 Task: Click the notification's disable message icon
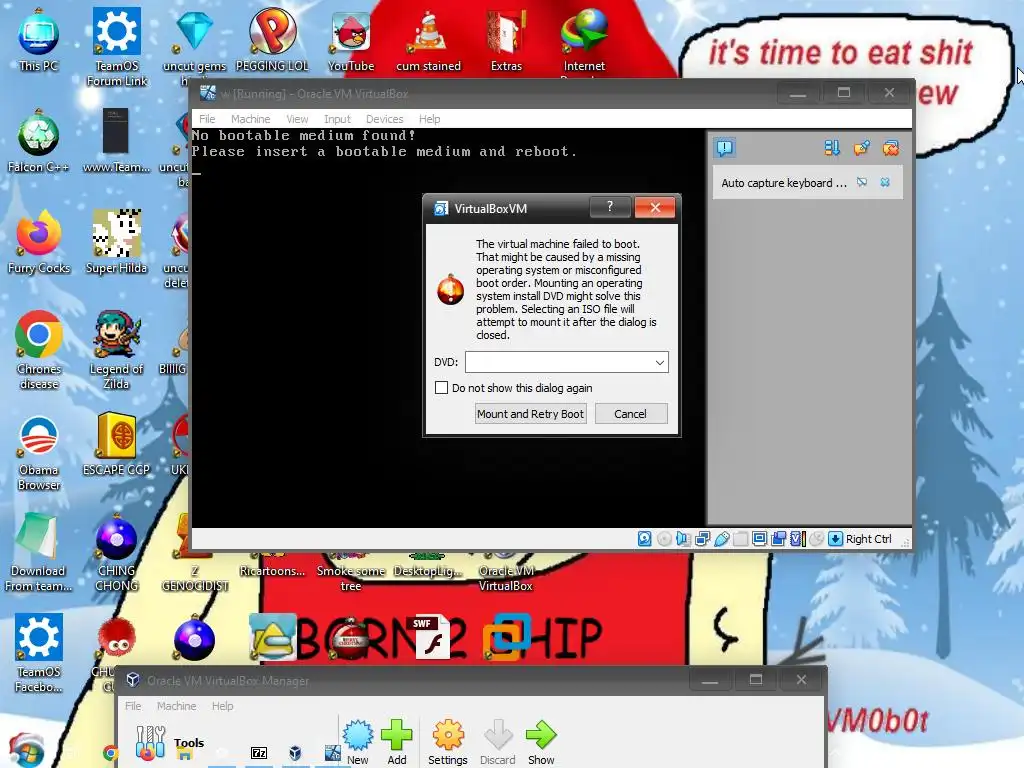(x=862, y=182)
